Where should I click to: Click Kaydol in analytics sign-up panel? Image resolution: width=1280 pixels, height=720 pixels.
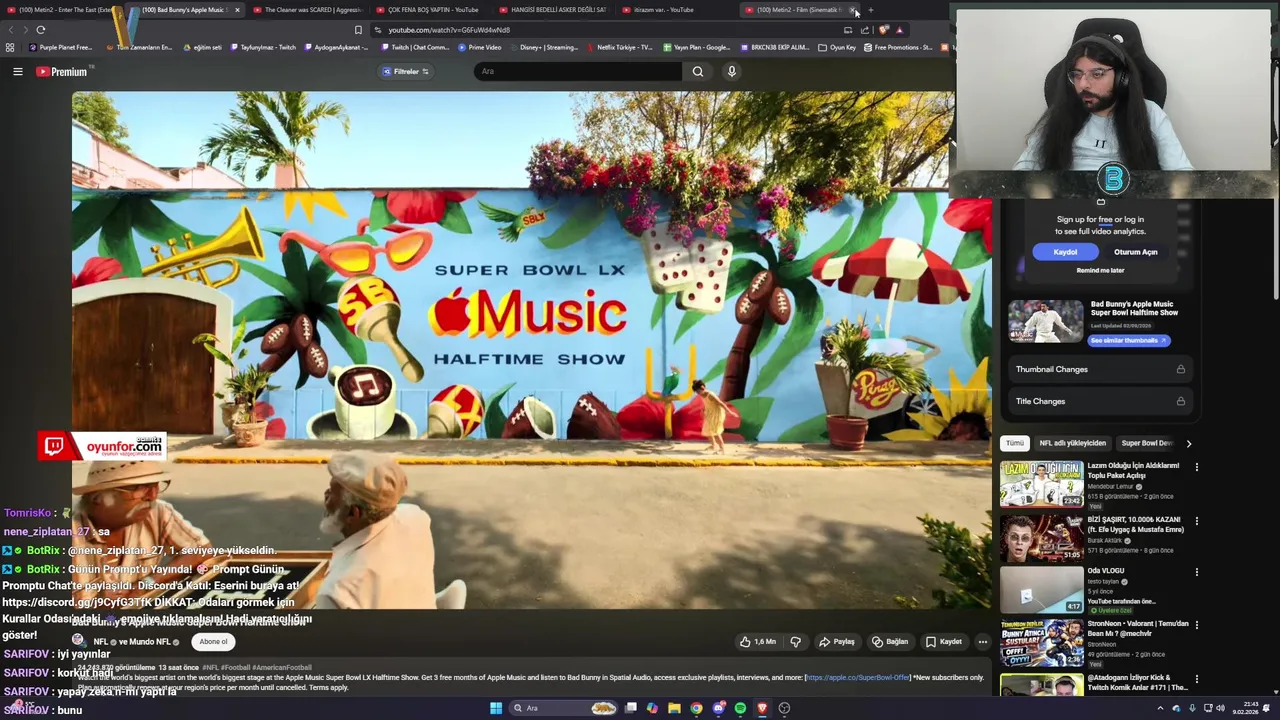(x=1065, y=252)
